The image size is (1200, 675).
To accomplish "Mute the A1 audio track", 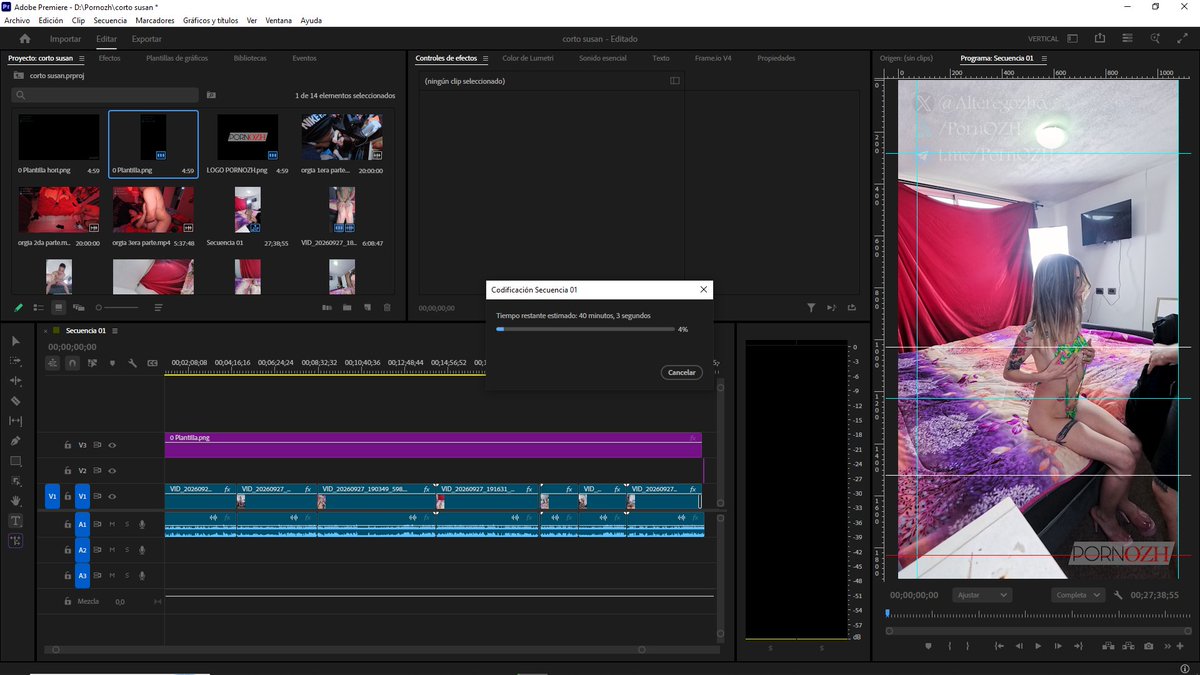I will click(x=112, y=524).
